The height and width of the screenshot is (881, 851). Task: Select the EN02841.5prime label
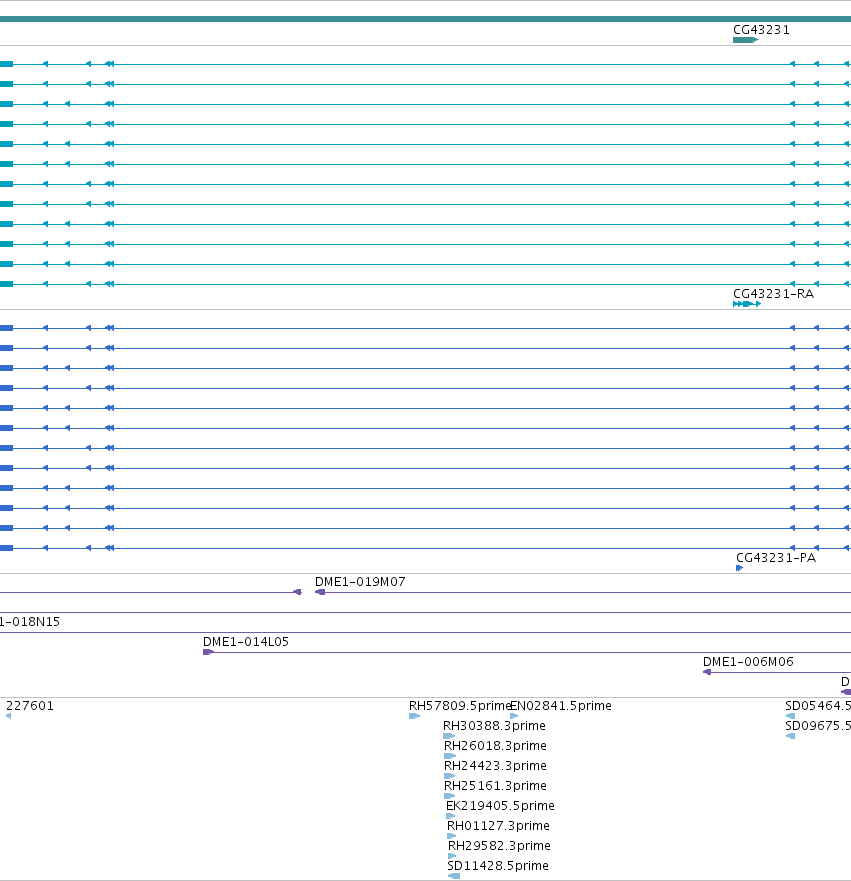(561, 706)
